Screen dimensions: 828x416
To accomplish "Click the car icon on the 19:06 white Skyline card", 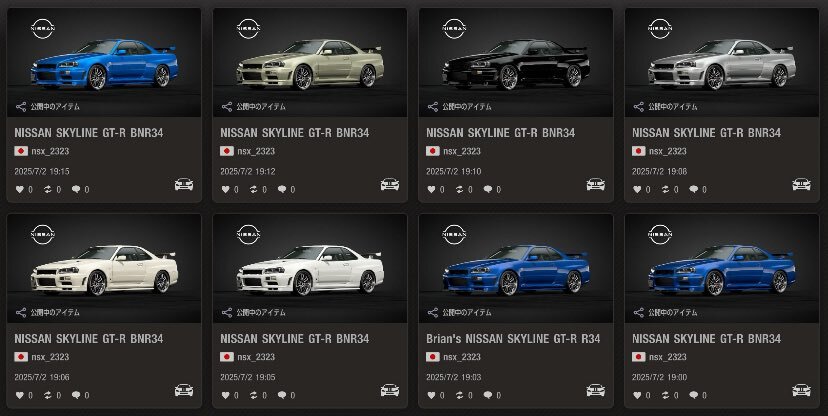I will [x=184, y=390].
